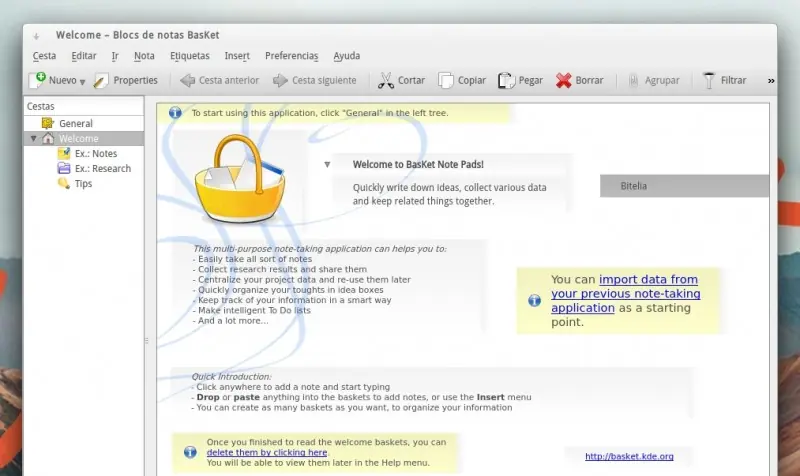
Task: Click the Pegar clipboard icon
Action: [x=506, y=80]
